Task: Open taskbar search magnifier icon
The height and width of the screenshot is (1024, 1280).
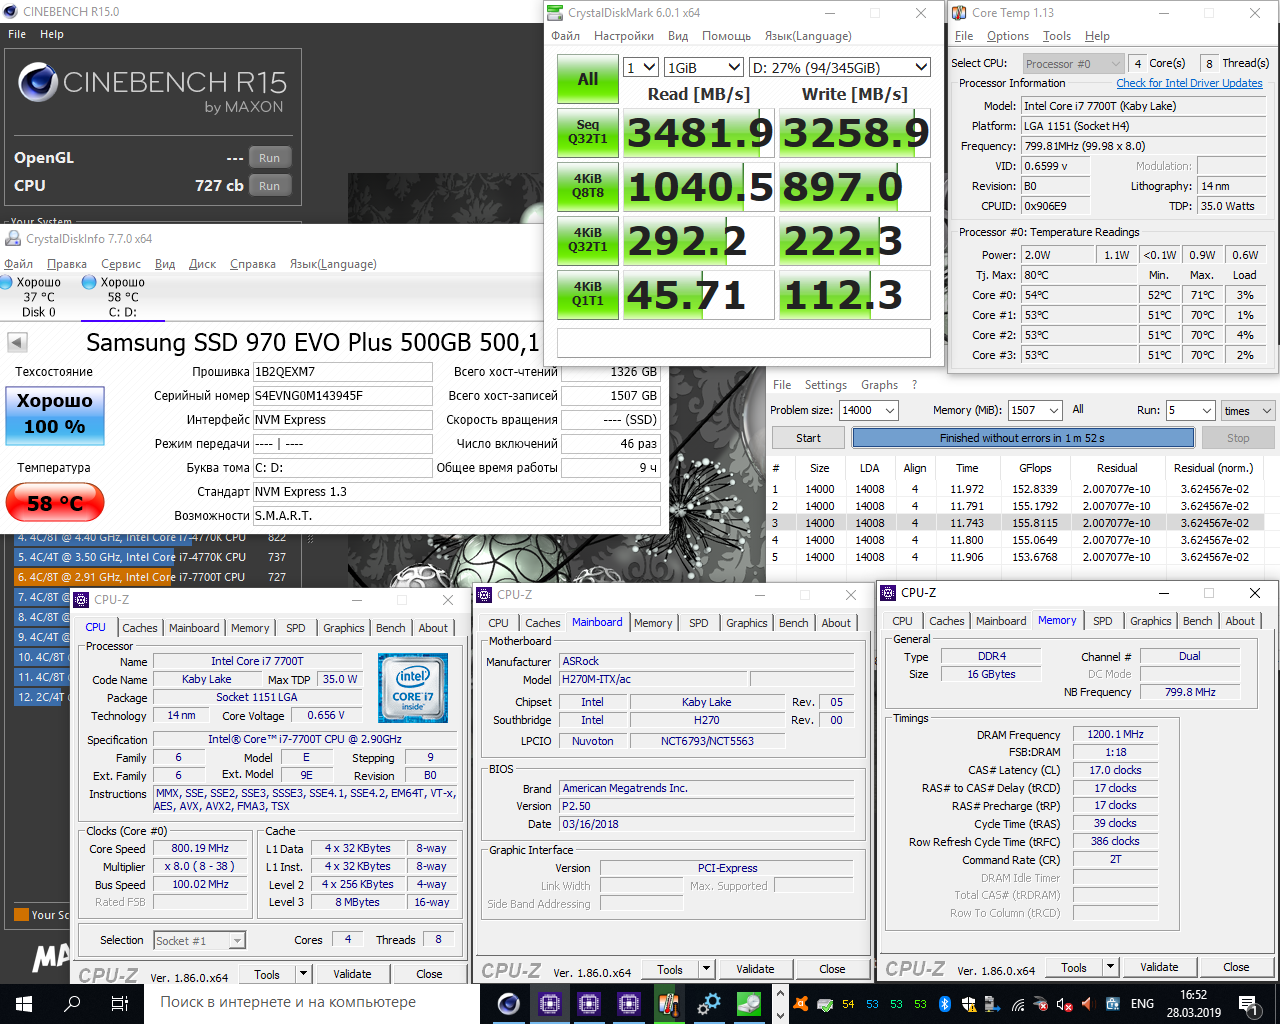Action: pyautogui.click(x=72, y=1003)
